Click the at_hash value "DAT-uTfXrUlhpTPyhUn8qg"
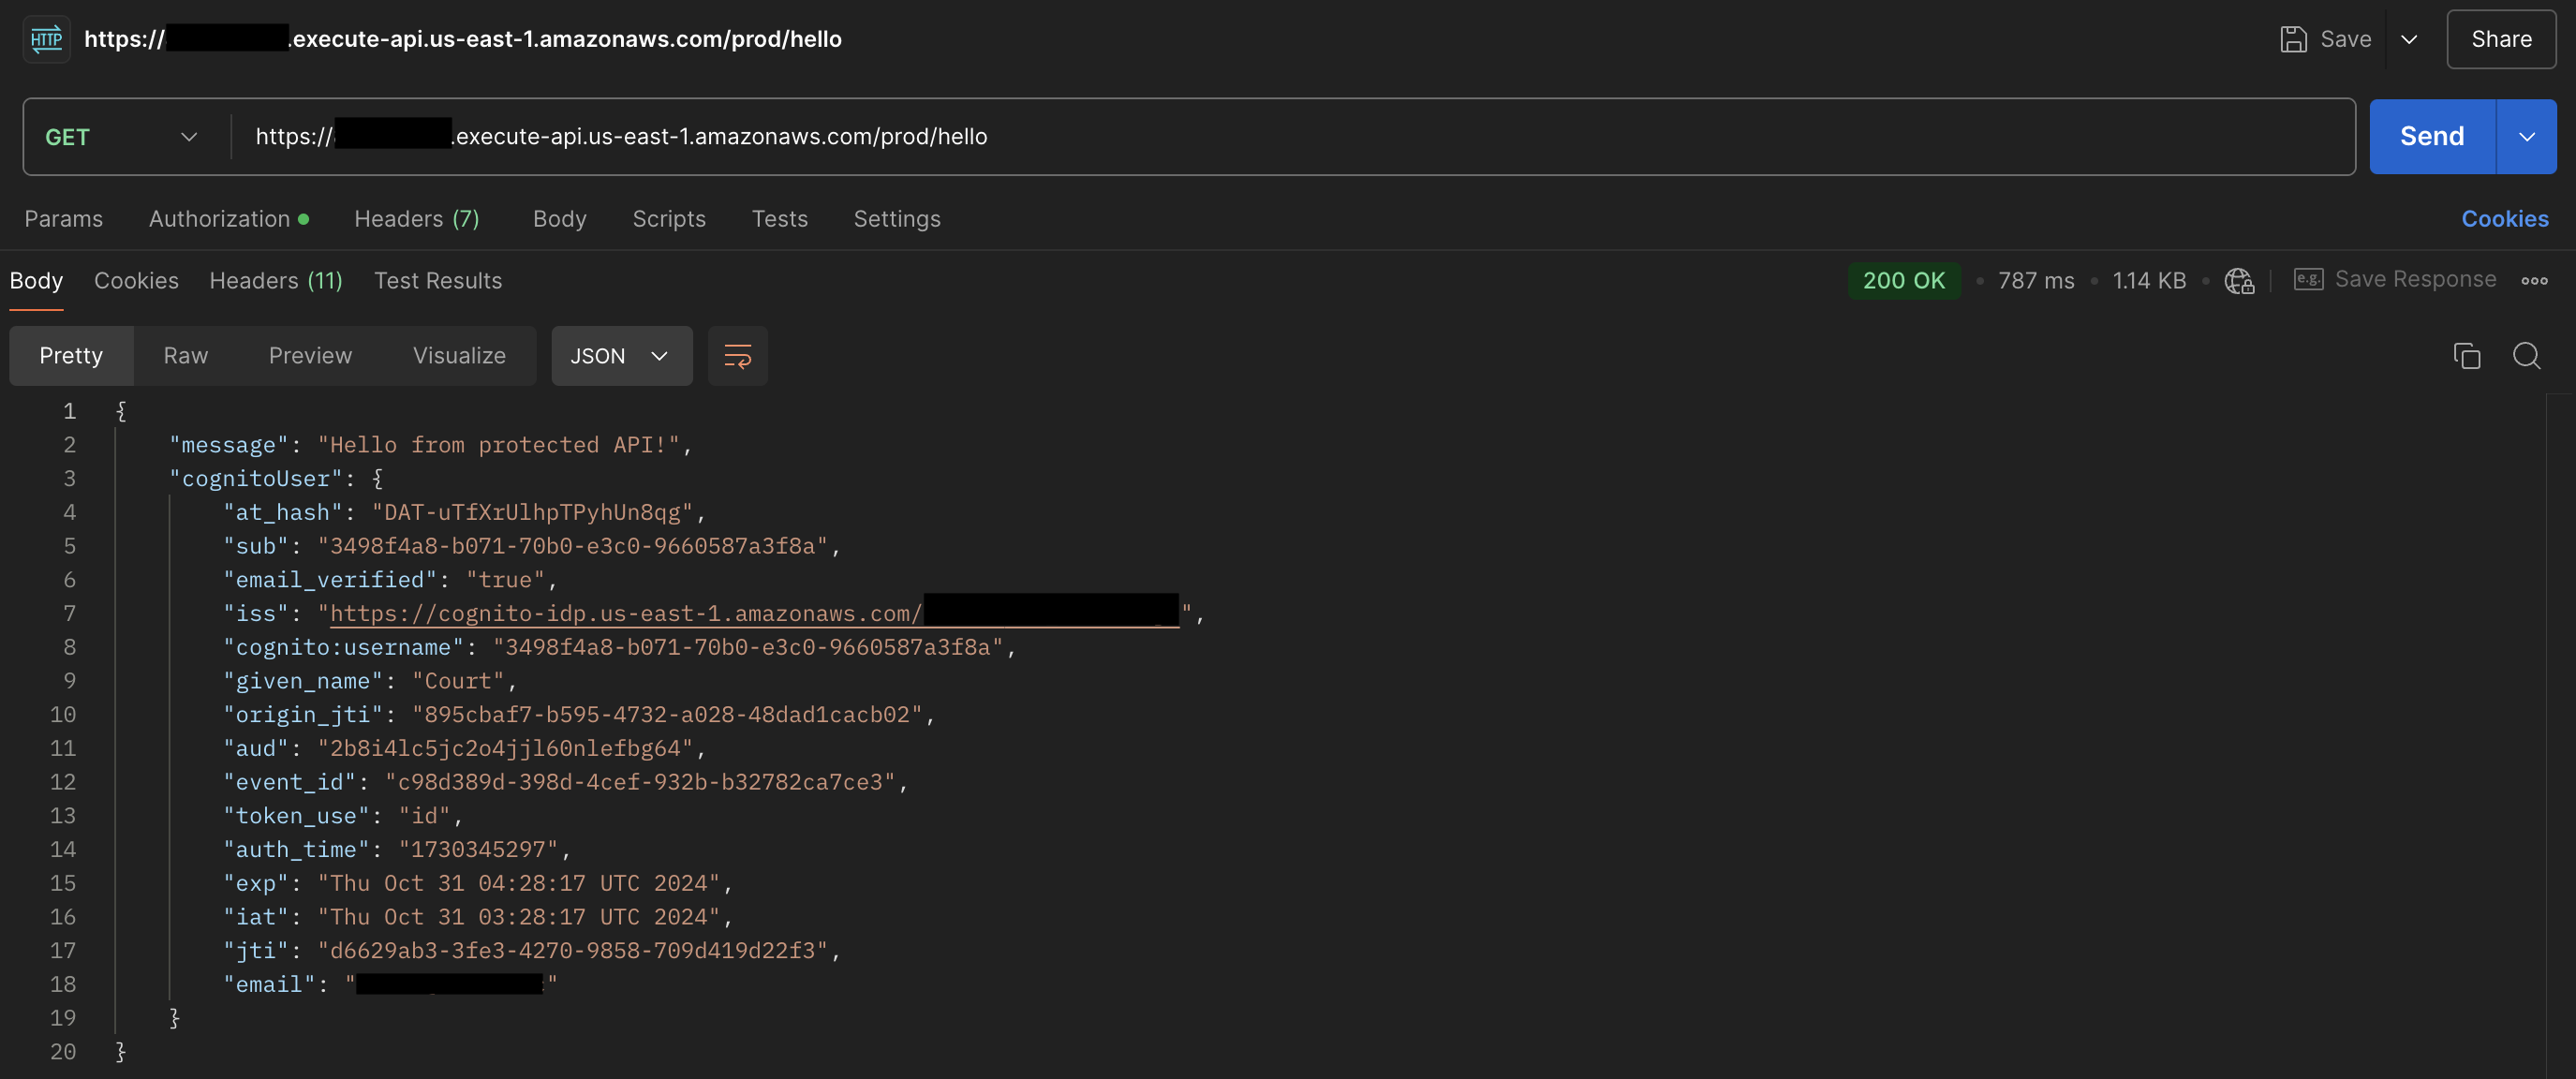Viewport: 2576px width, 1079px height. pyautogui.click(x=533, y=513)
